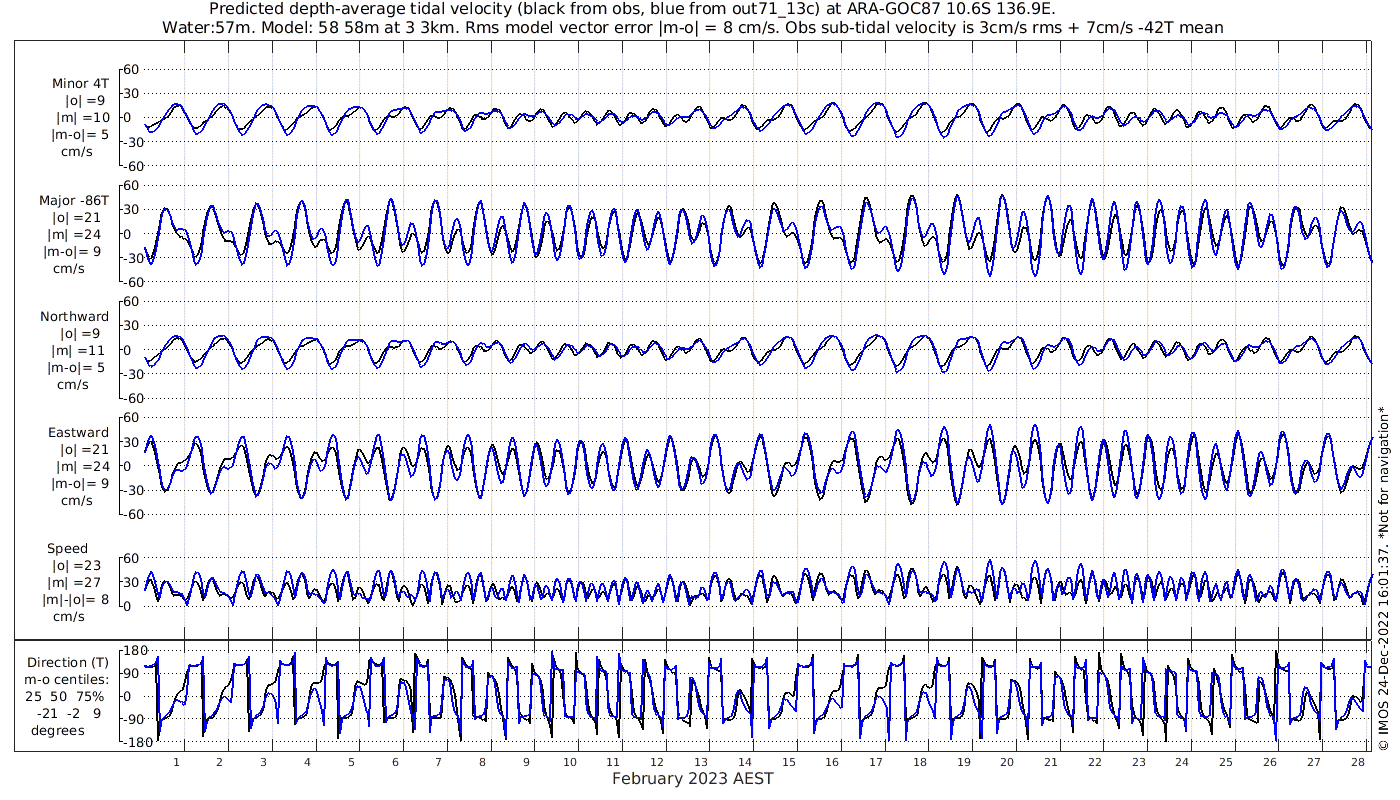
Task: Click the subtitle line starting 'Water:57m'
Action: click(692, 27)
